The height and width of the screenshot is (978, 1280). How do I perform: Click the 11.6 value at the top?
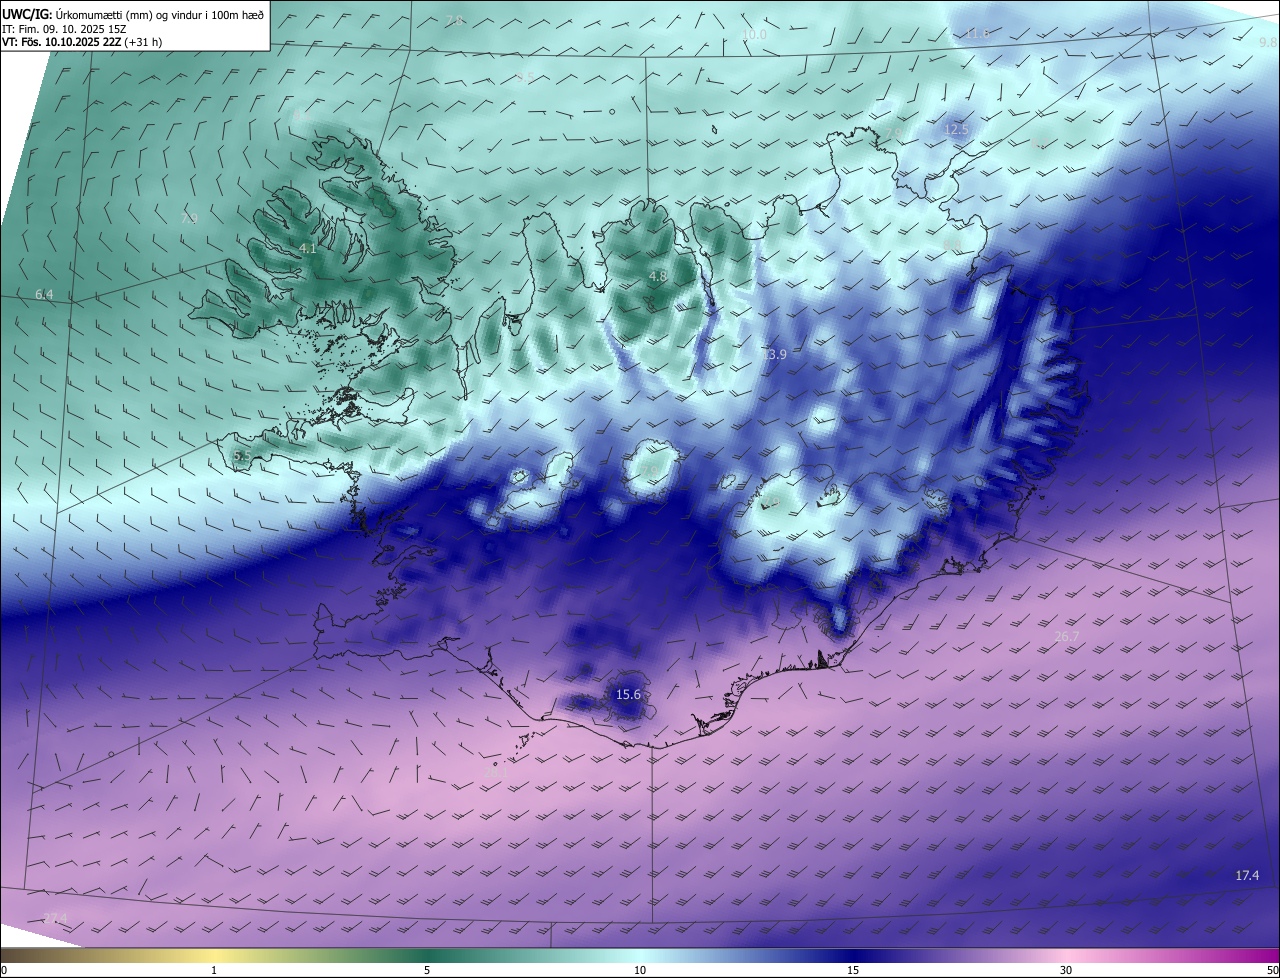click(x=977, y=33)
